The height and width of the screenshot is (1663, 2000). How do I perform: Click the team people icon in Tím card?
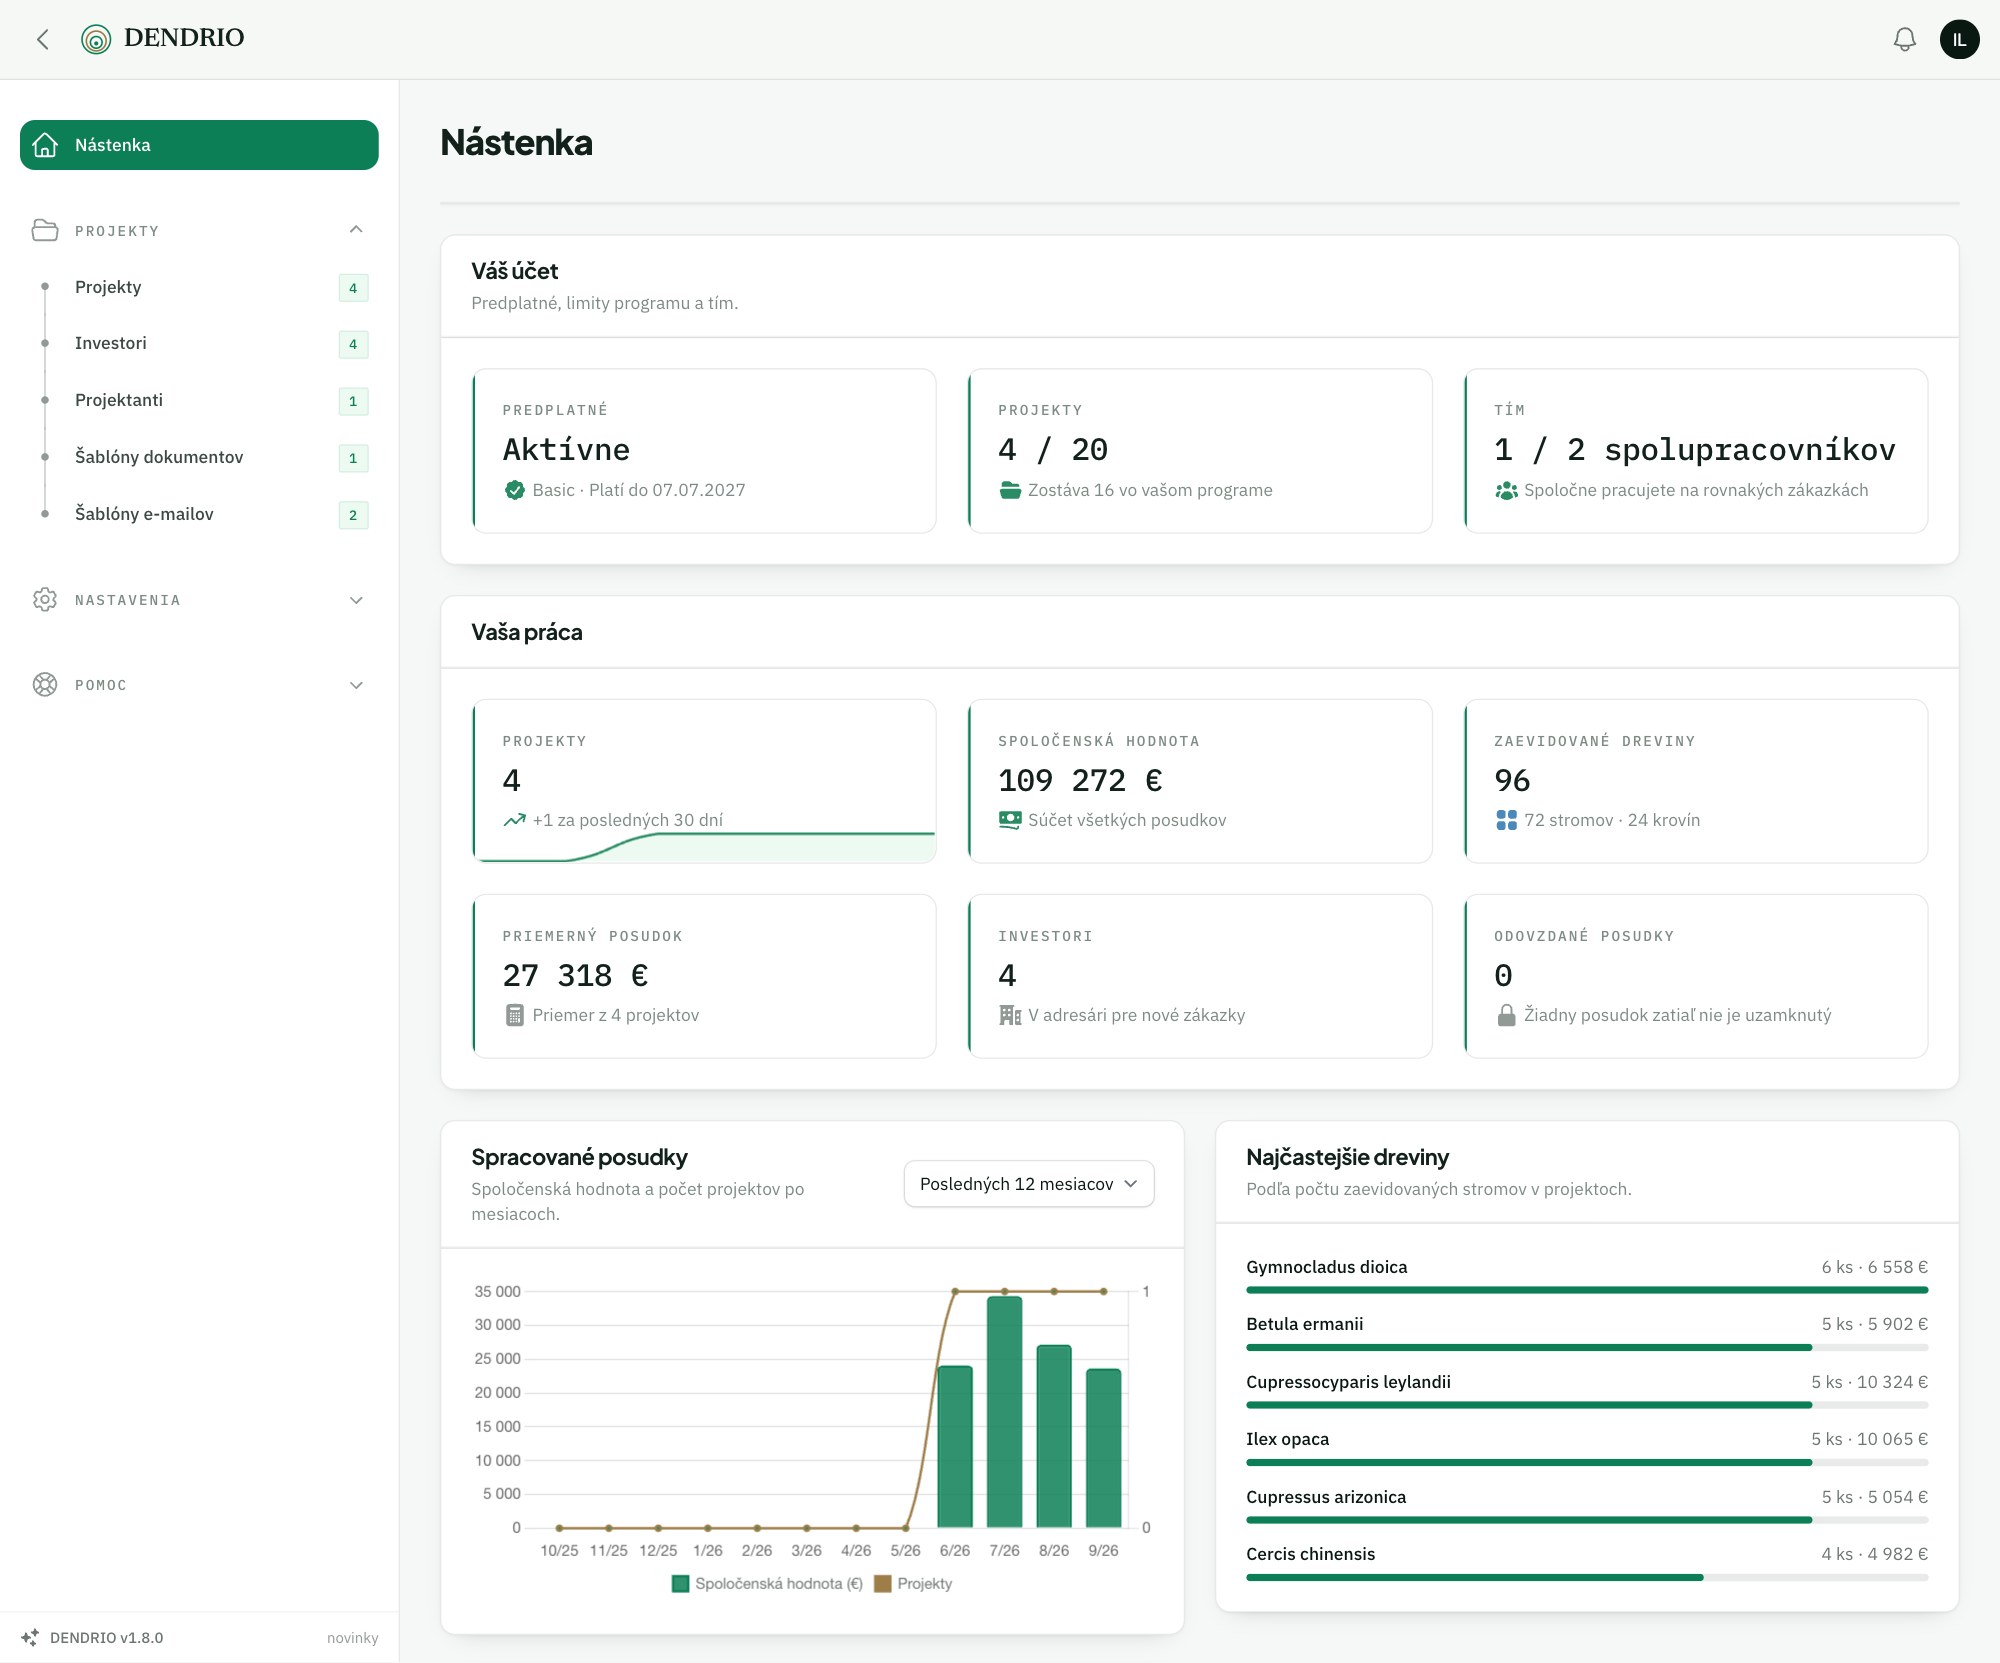click(1506, 490)
